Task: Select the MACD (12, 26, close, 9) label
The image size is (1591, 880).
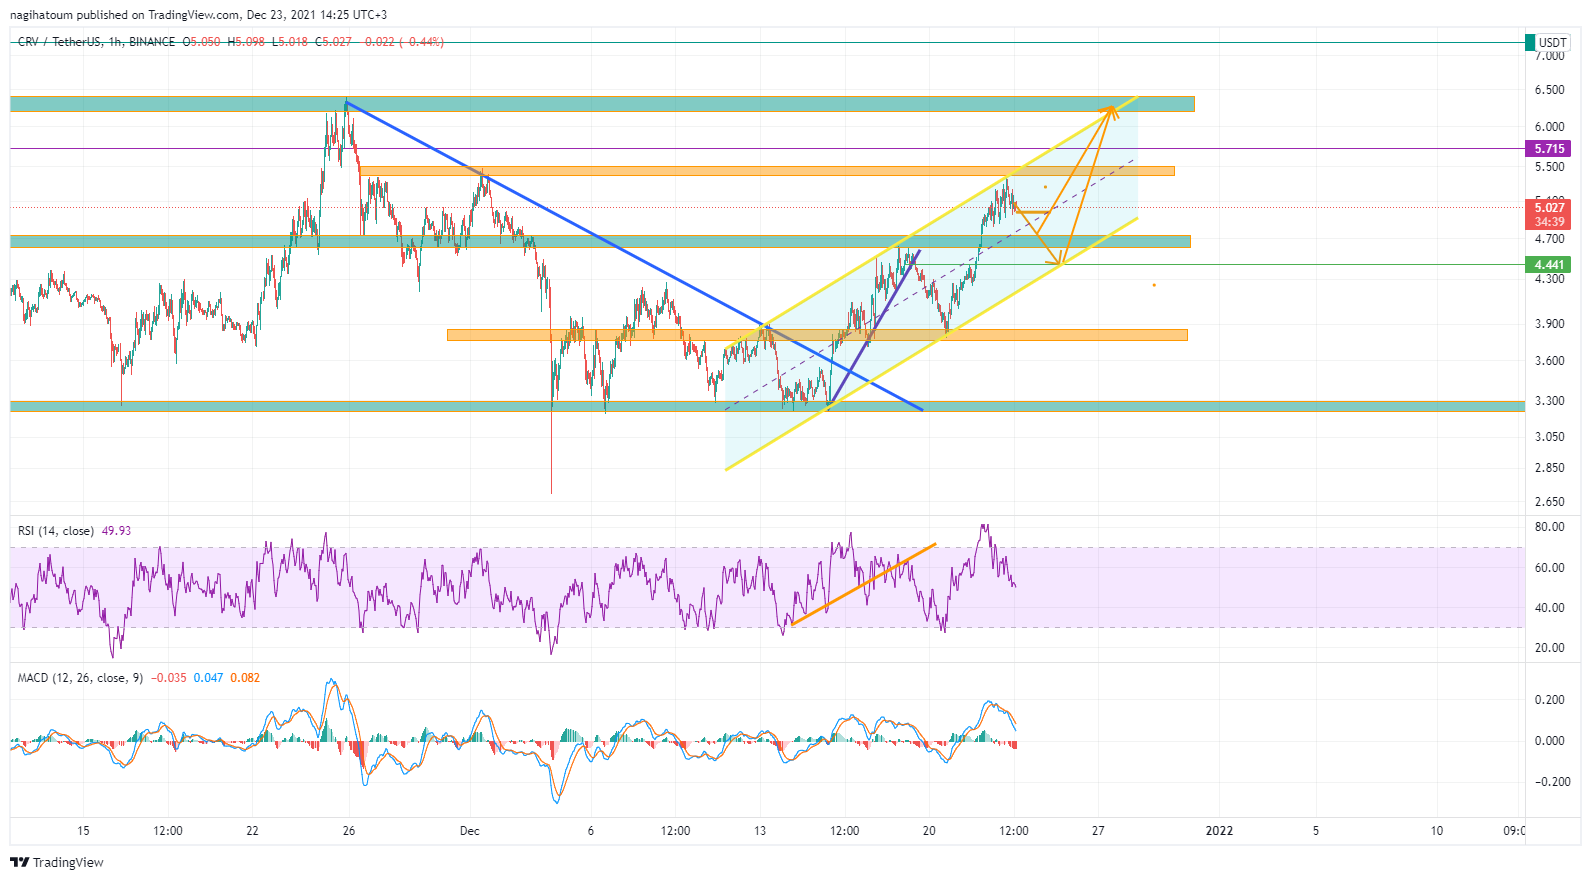Action: (80, 678)
